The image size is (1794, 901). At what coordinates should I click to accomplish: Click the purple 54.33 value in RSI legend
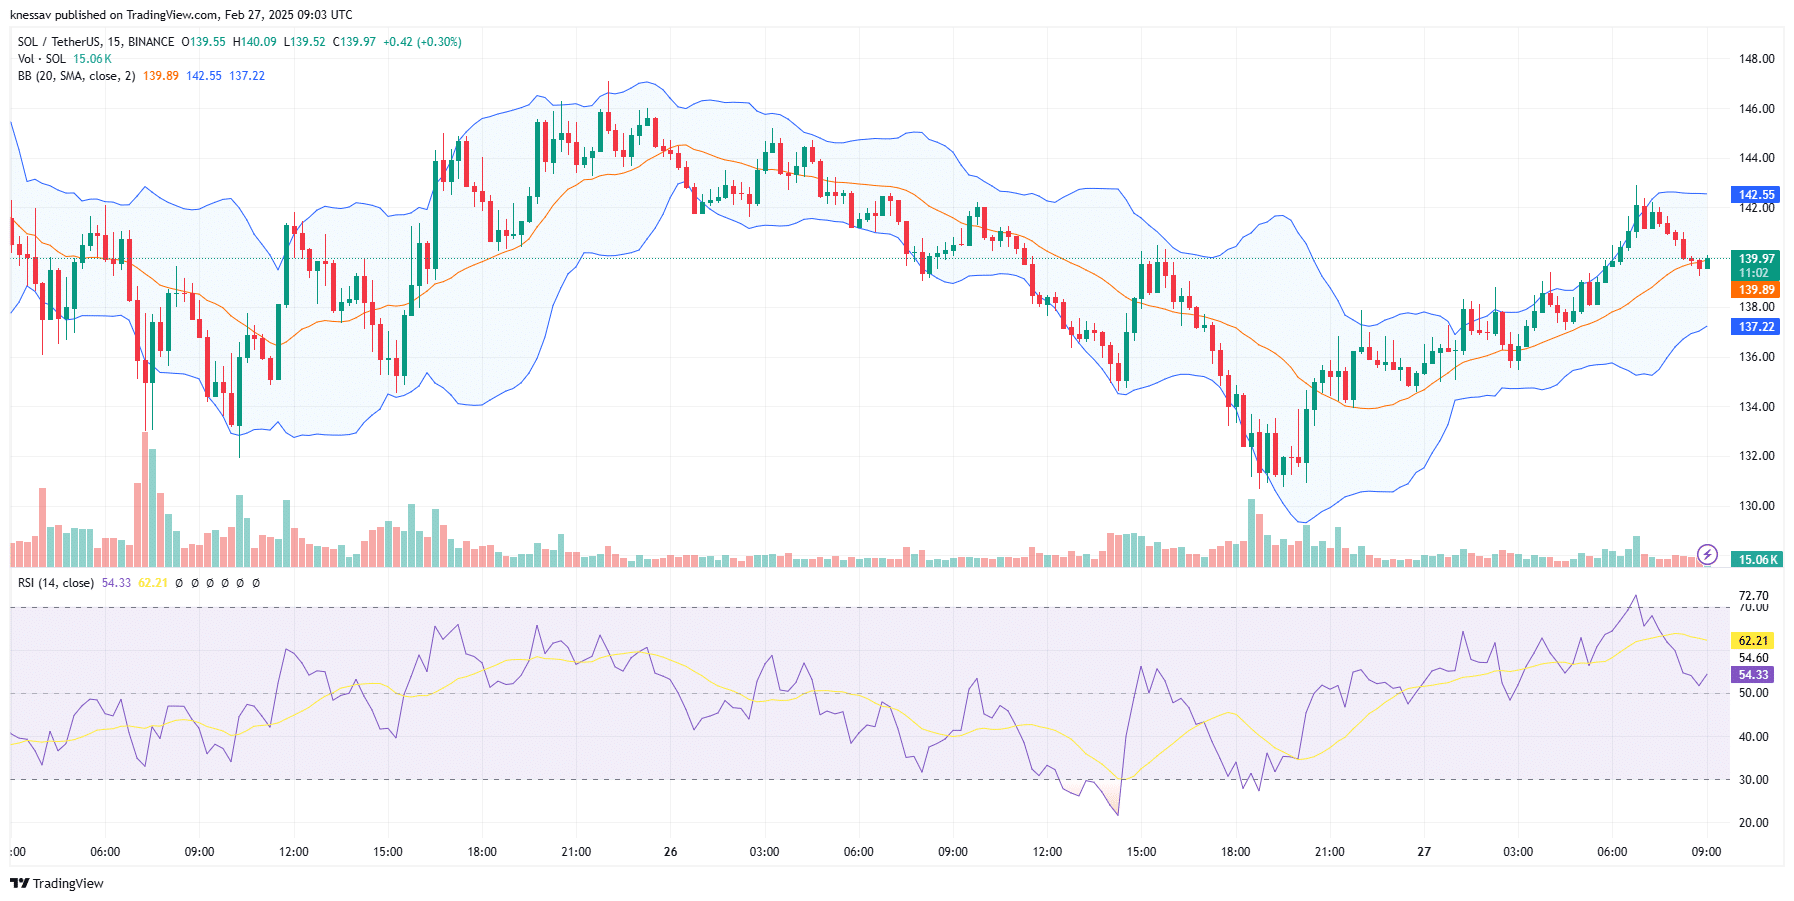[x=117, y=583]
